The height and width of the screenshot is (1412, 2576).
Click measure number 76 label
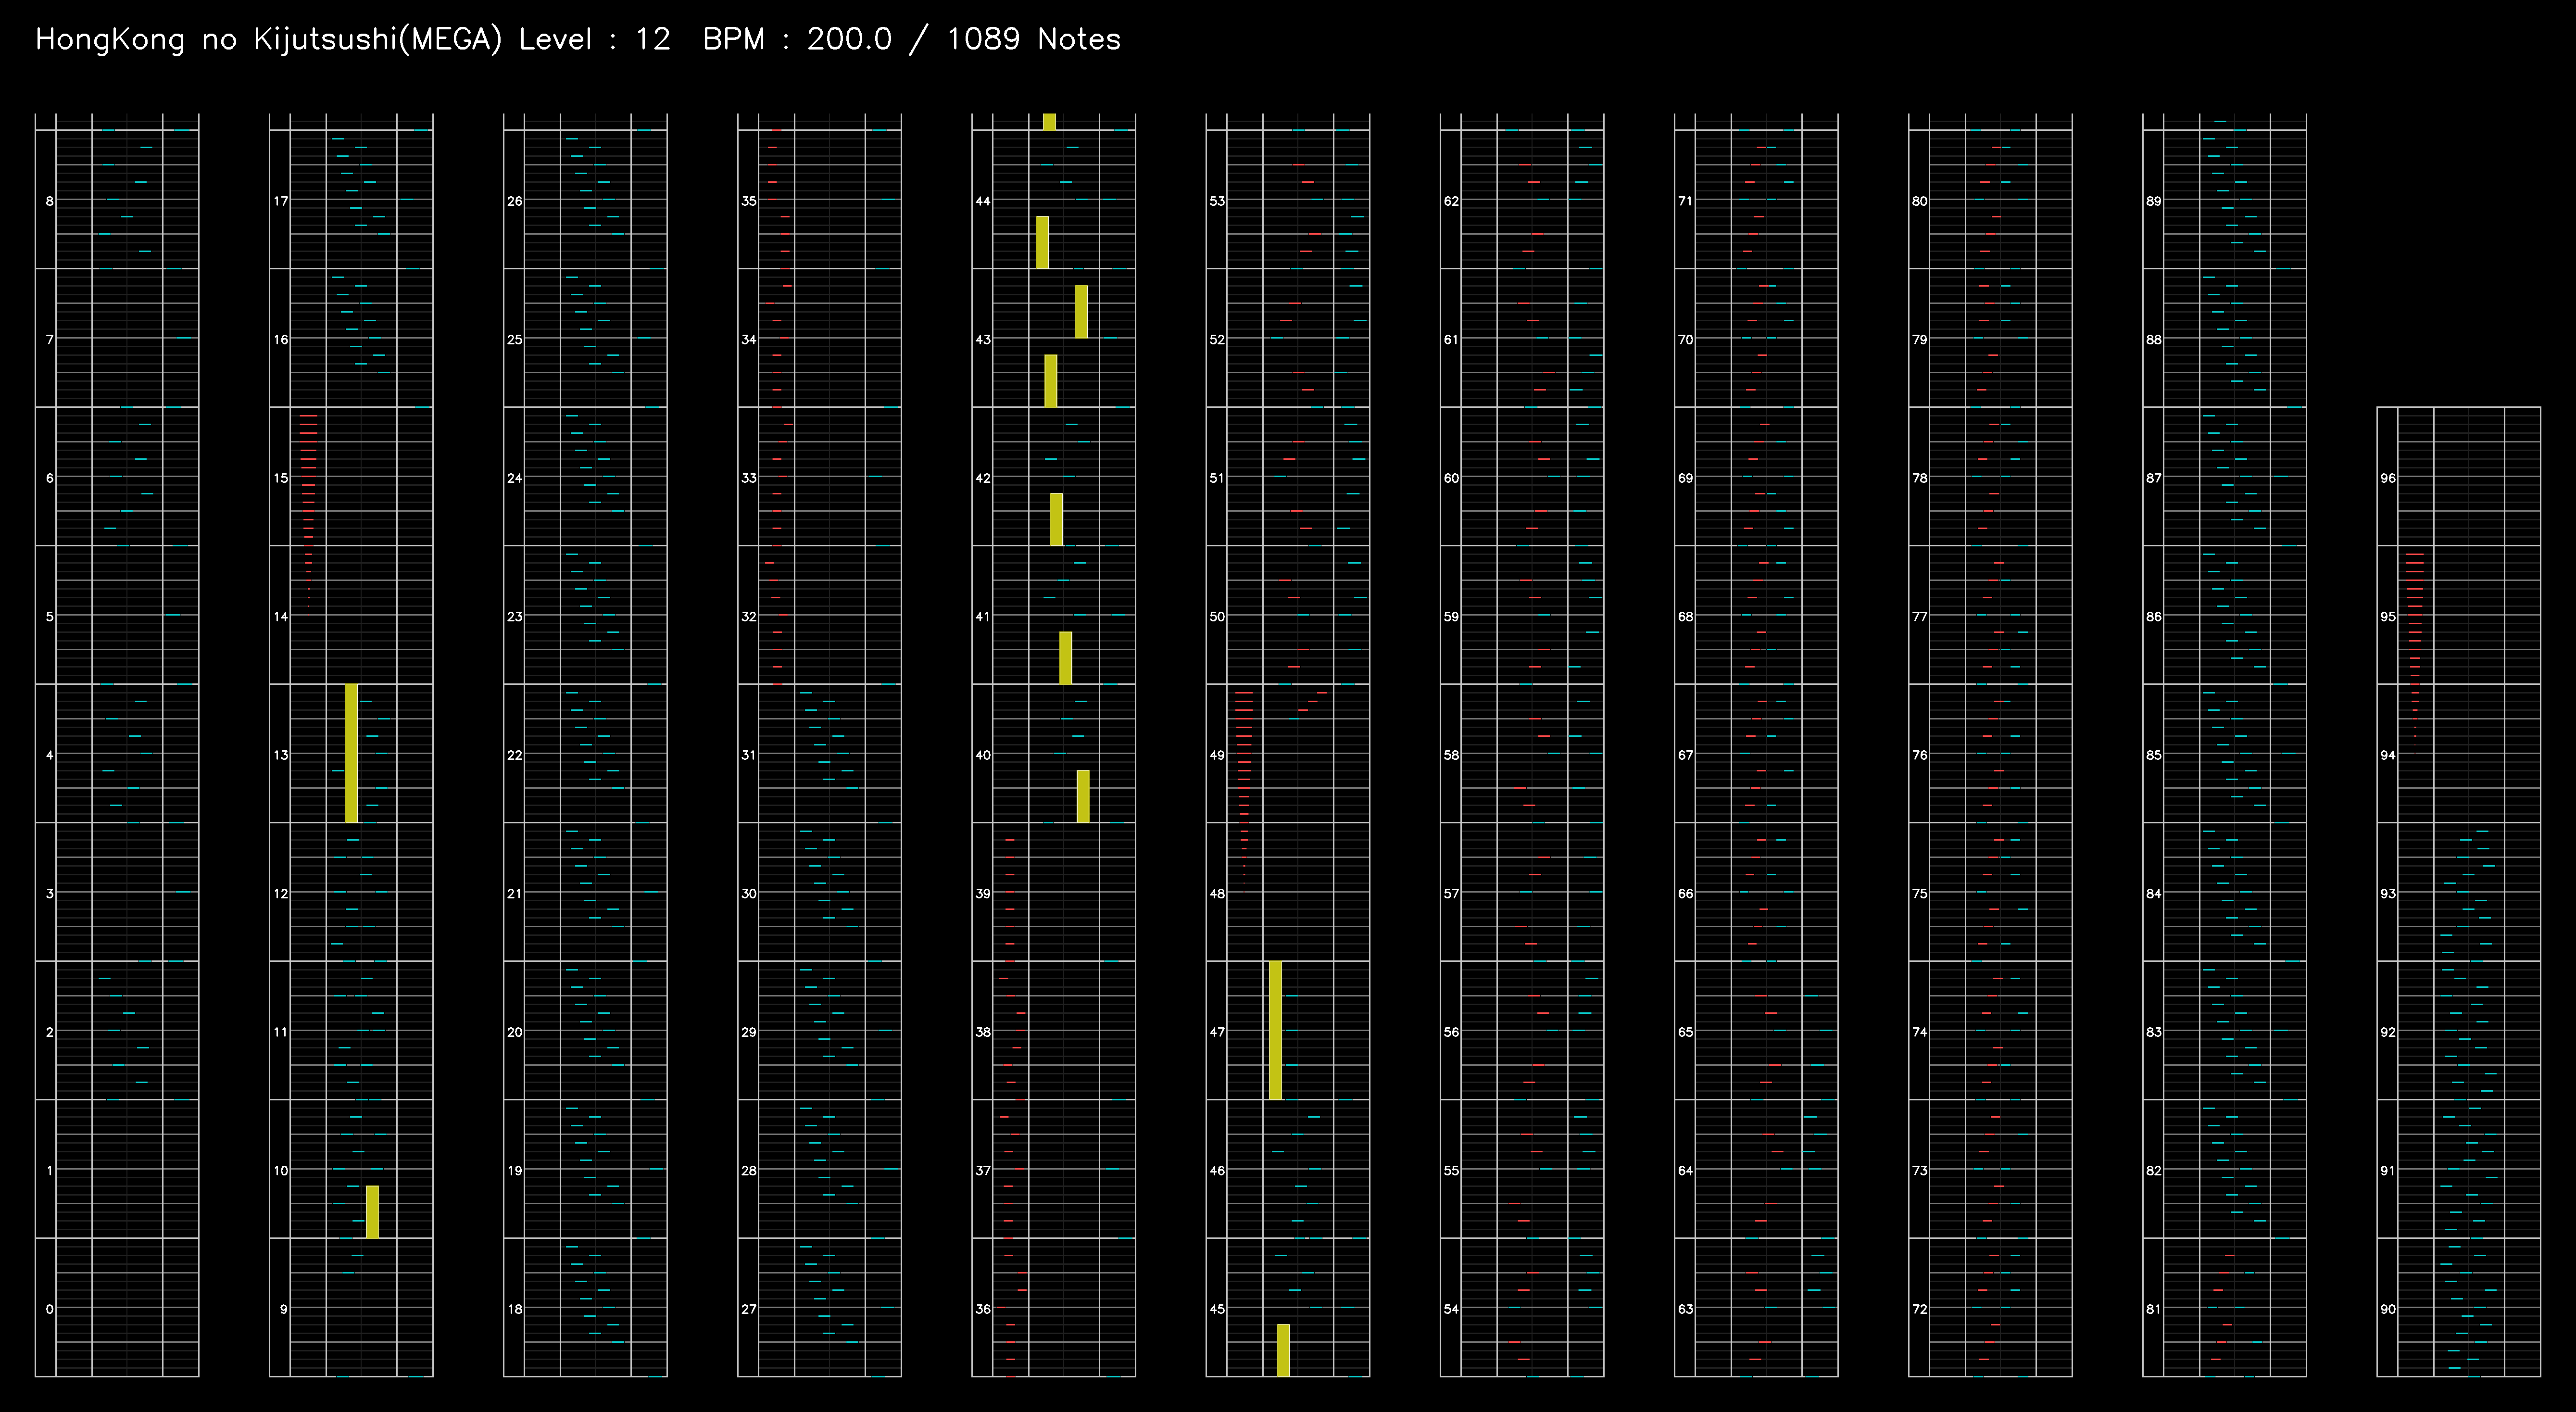pos(1919,755)
